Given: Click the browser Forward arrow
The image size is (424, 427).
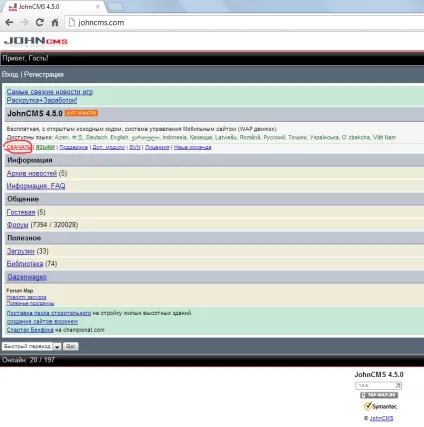Looking at the screenshot, I should (24, 22).
